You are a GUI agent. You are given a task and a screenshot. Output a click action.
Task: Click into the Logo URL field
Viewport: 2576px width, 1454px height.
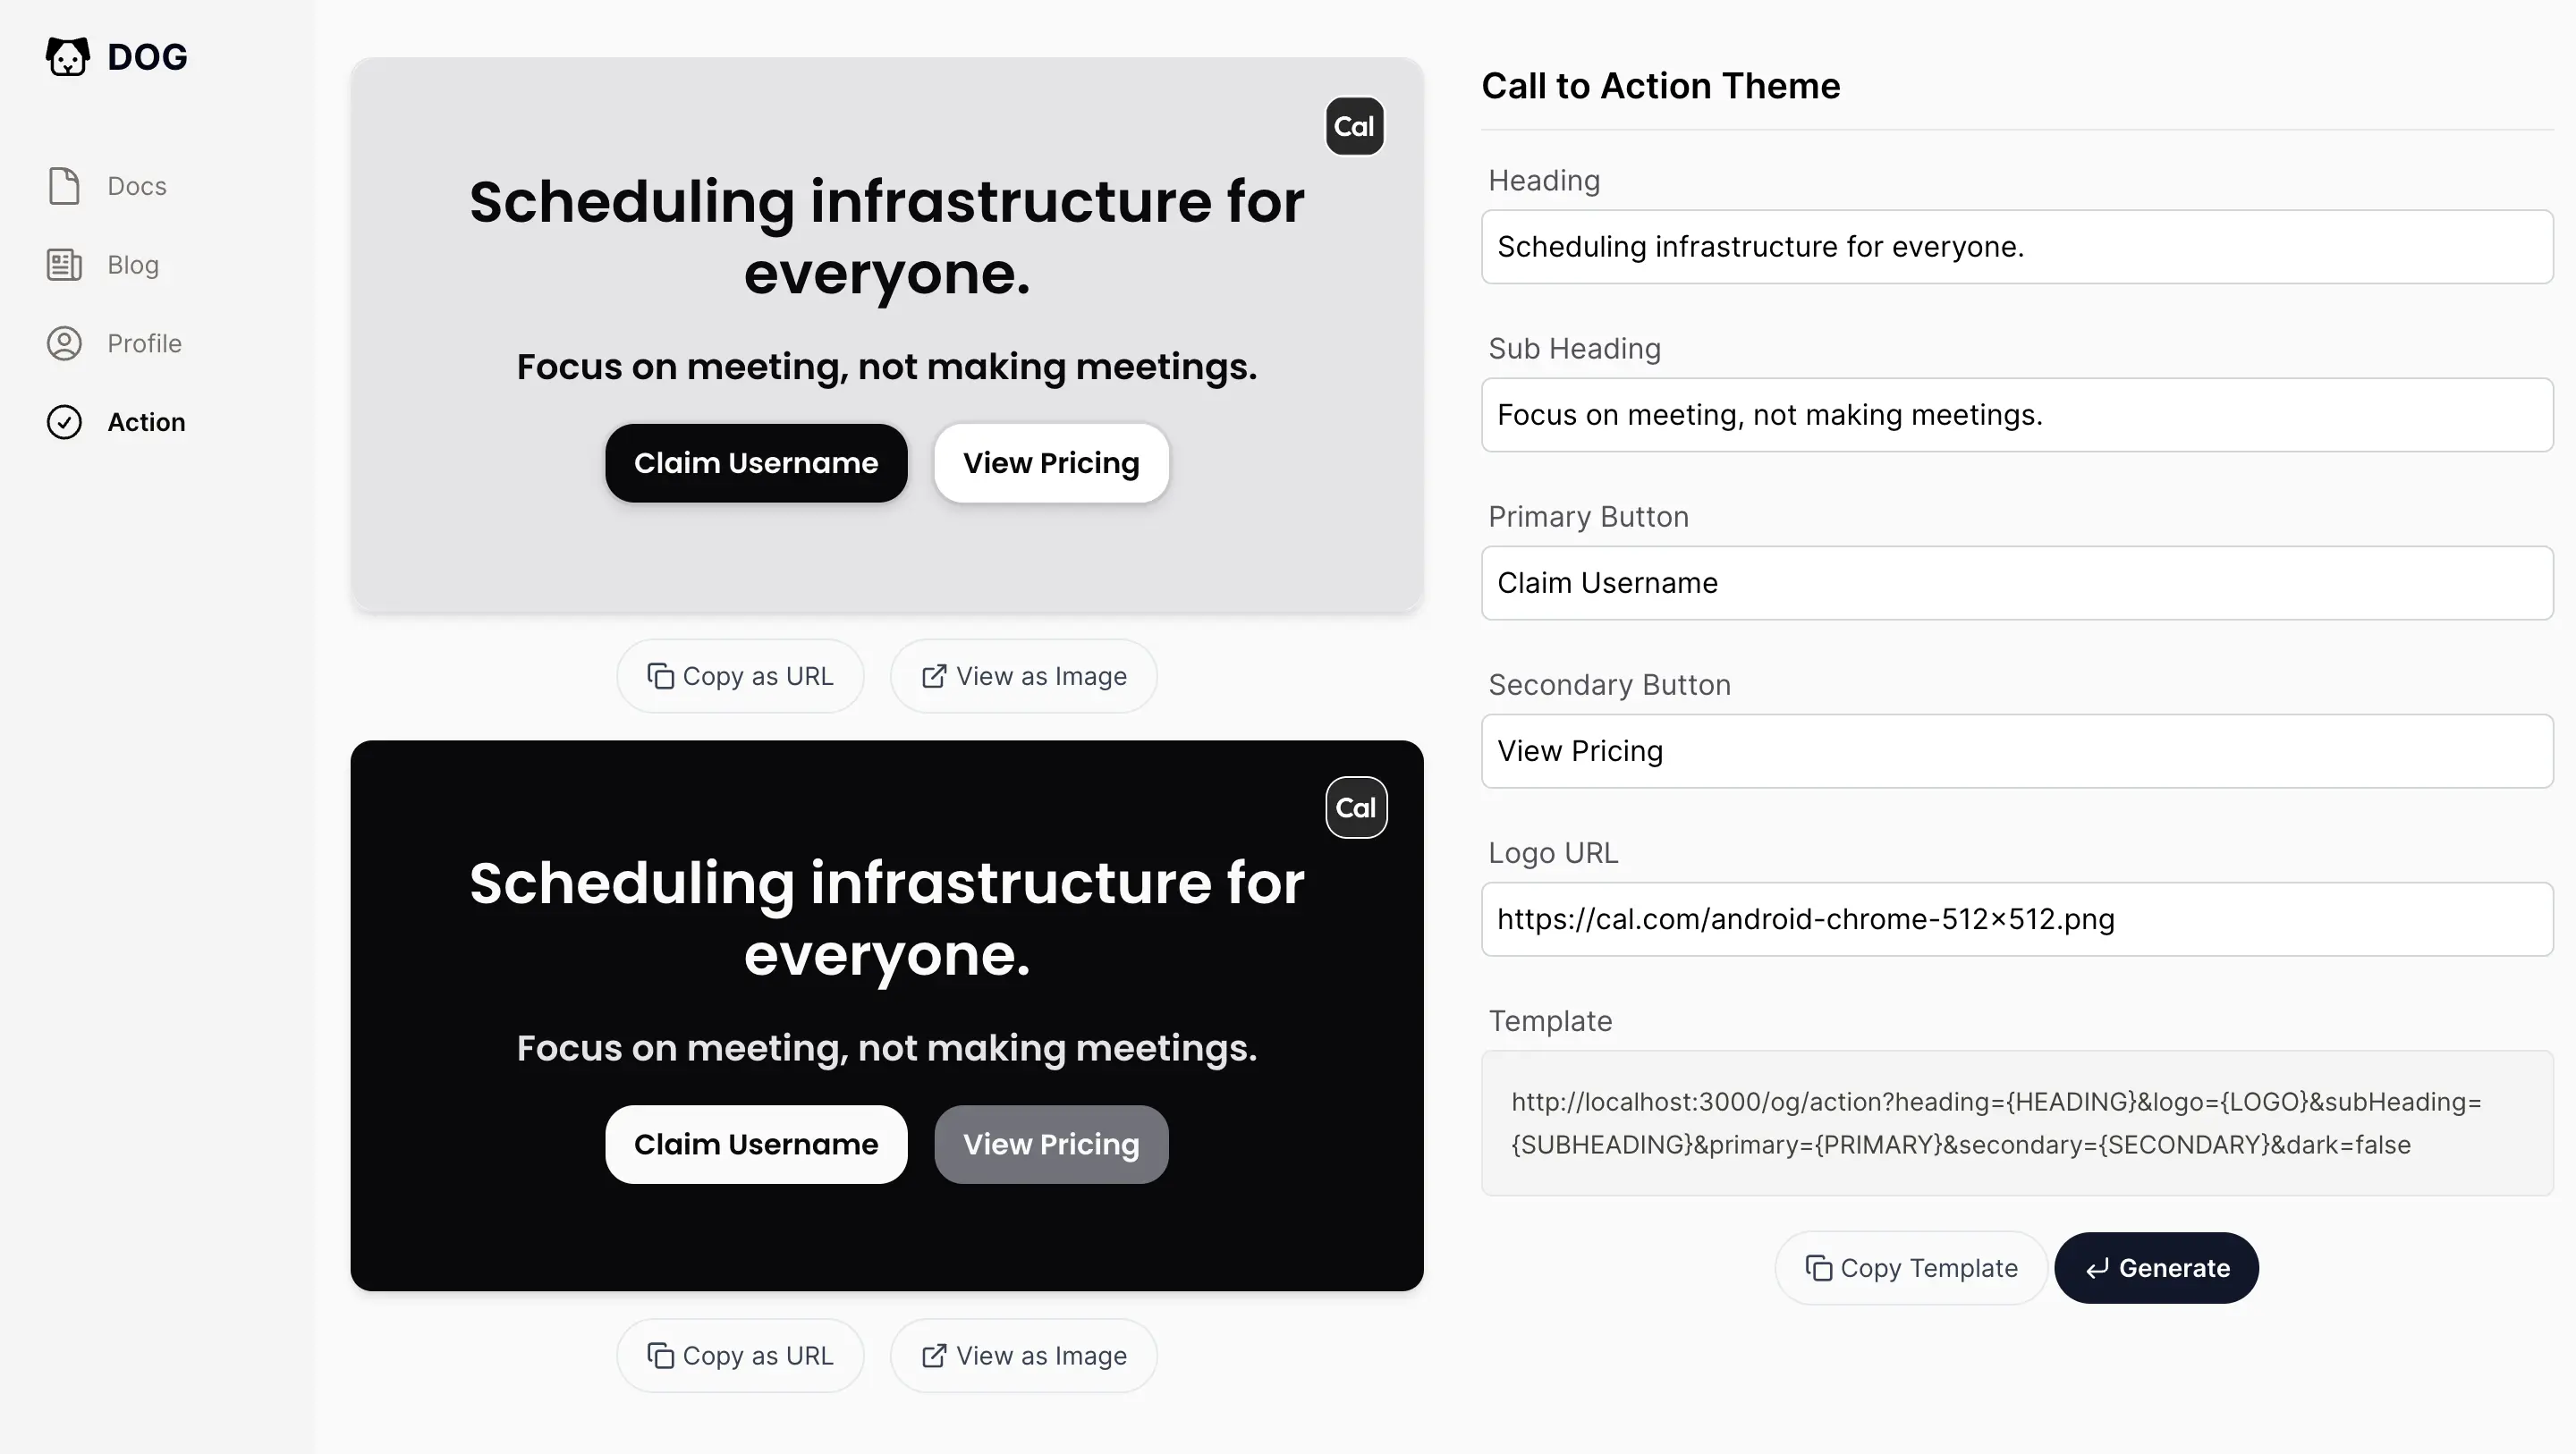point(2016,919)
